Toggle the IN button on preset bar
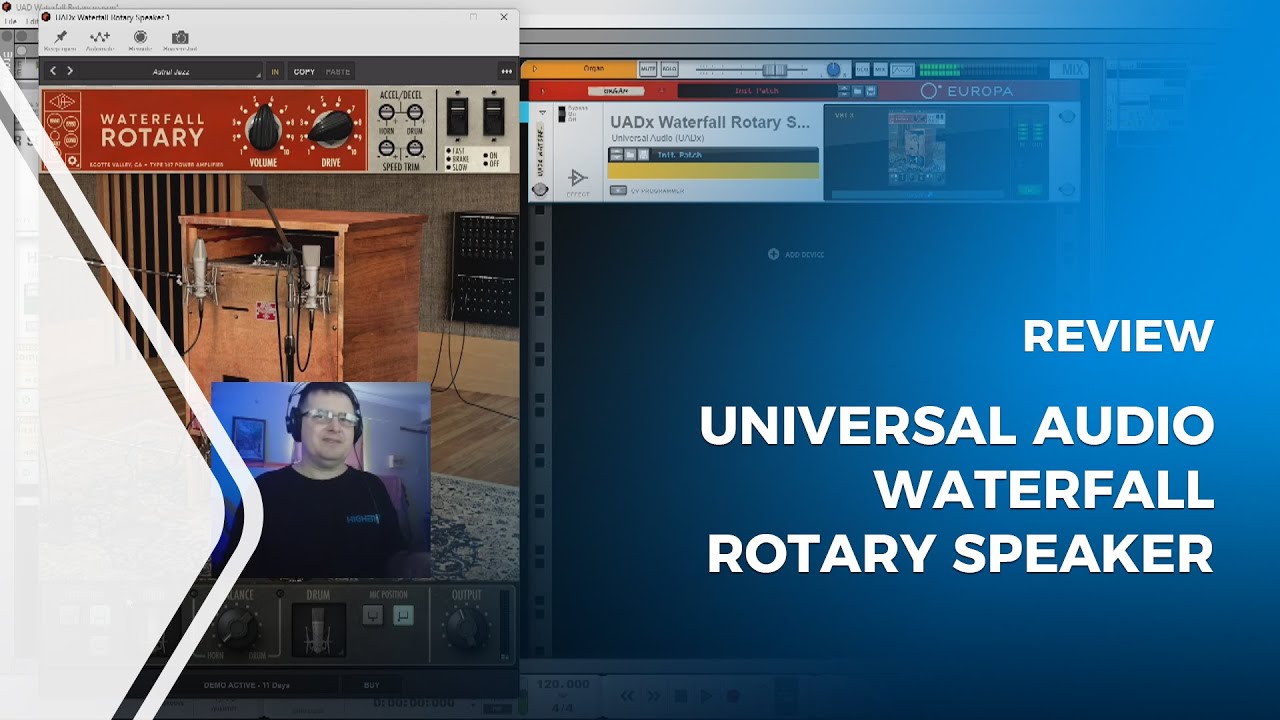 click(275, 71)
